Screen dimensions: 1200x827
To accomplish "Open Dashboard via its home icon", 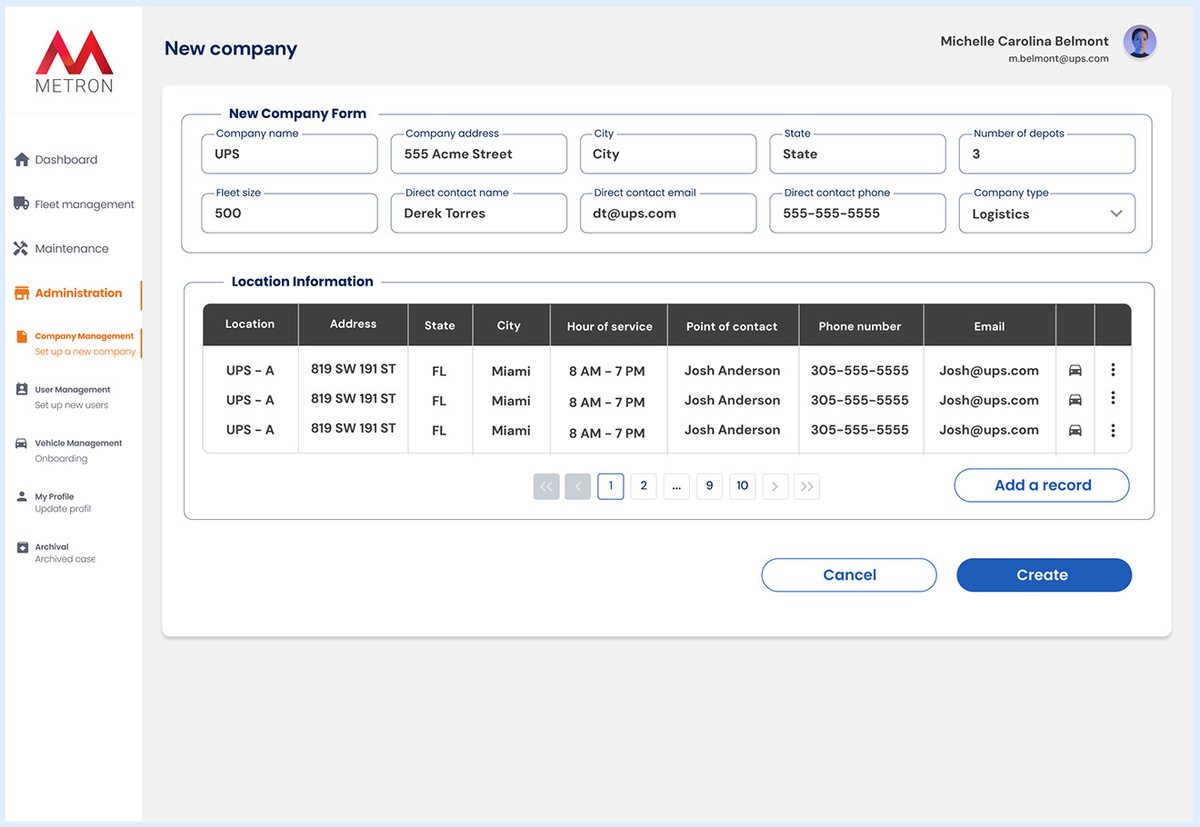I will tap(21, 160).
